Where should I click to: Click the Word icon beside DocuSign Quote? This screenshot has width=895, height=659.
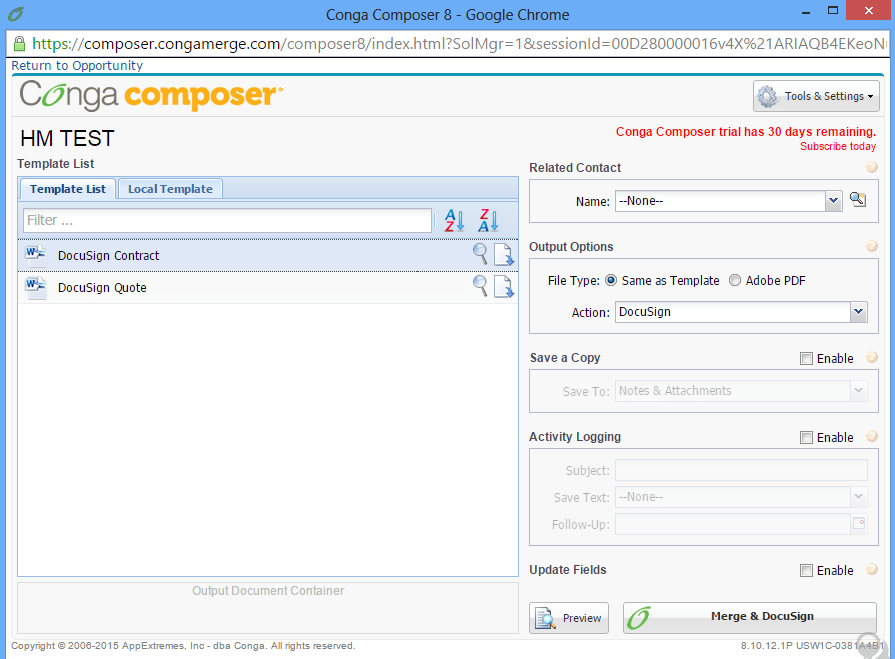[x=35, y=286]
